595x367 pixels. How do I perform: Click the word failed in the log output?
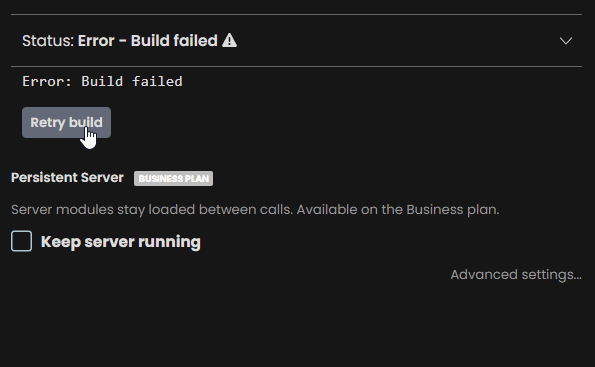coord(157,81)
